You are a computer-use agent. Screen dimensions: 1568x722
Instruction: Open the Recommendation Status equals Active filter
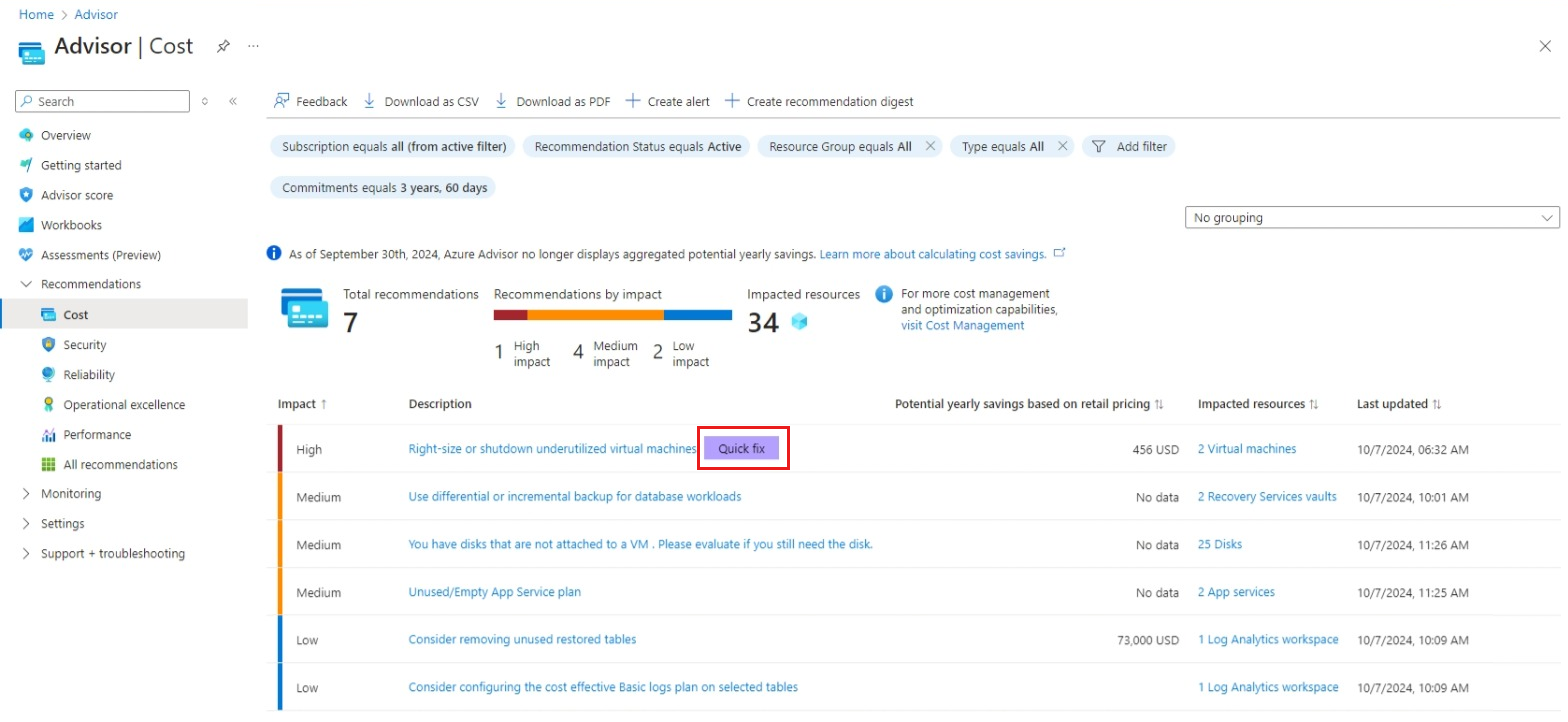638,146
